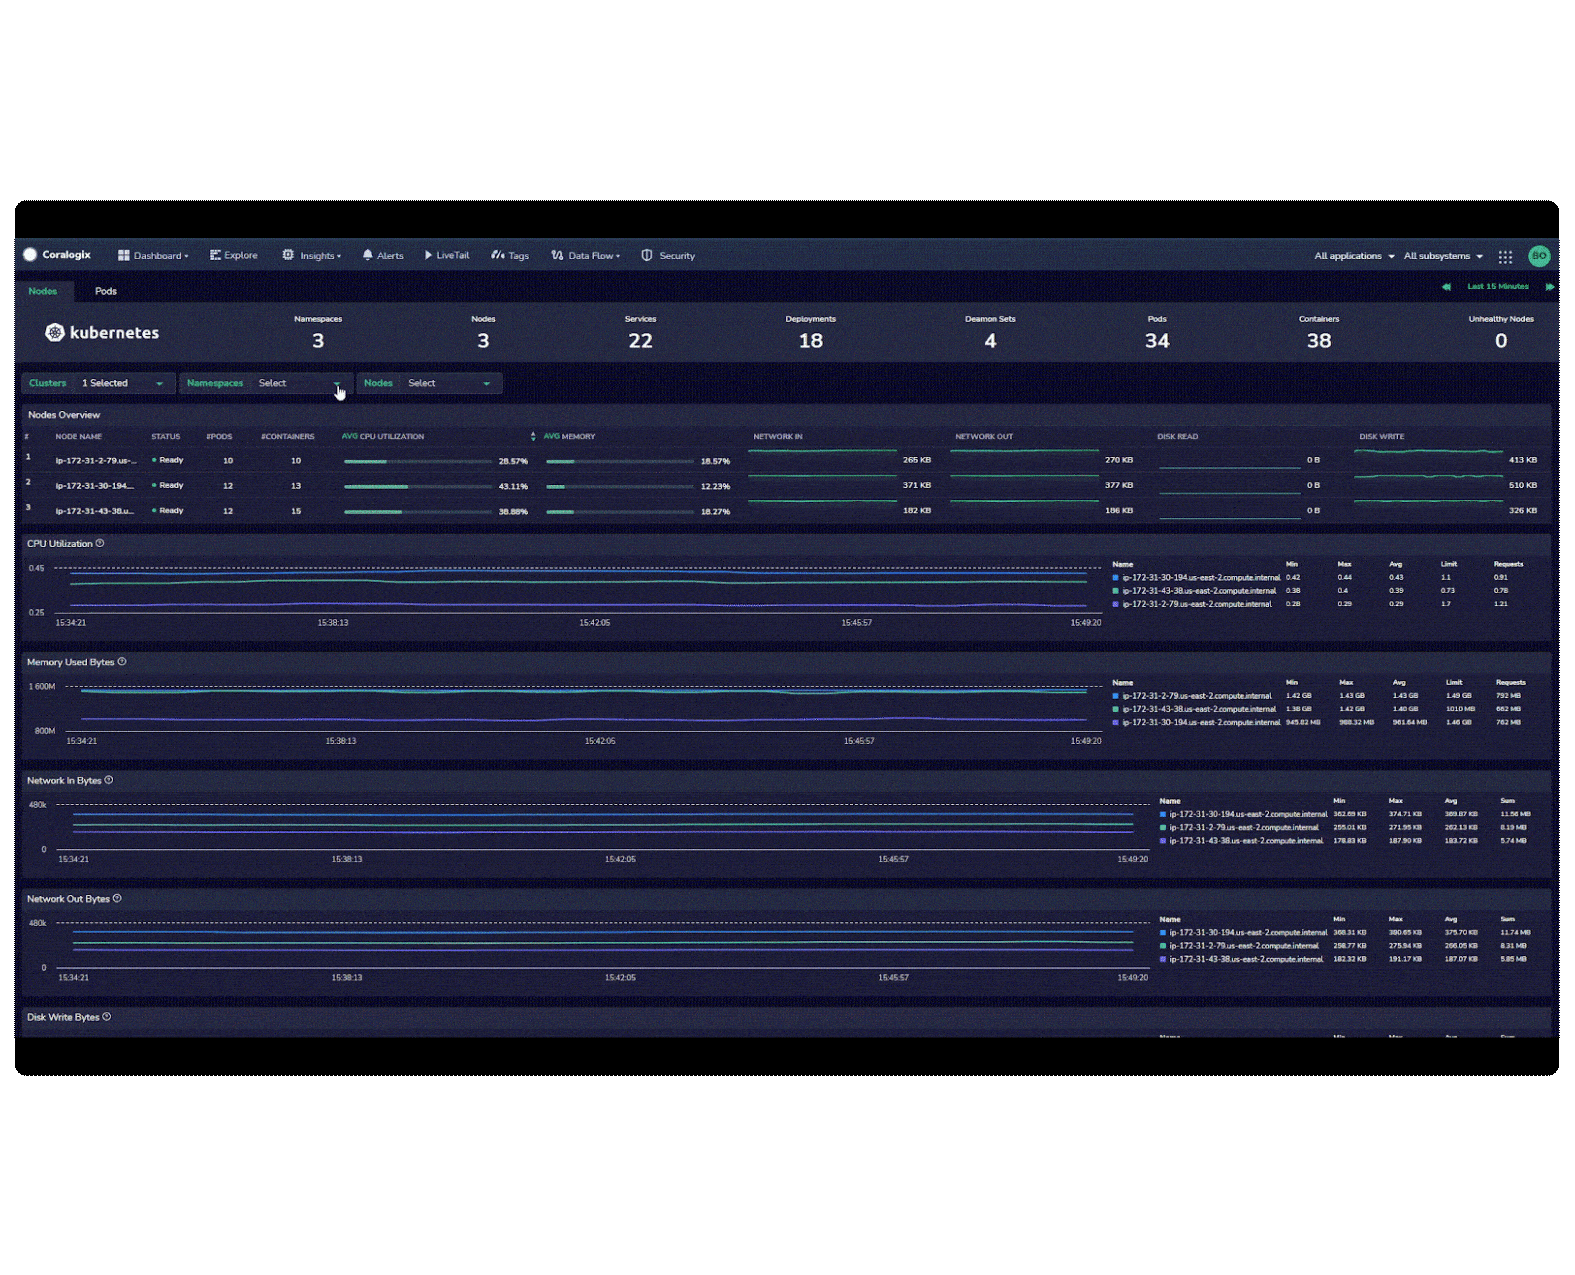Viewport: 1575px width, 1275px height.
Task: Click the Dashboard grid icon
Action: (x=124, y=256)
